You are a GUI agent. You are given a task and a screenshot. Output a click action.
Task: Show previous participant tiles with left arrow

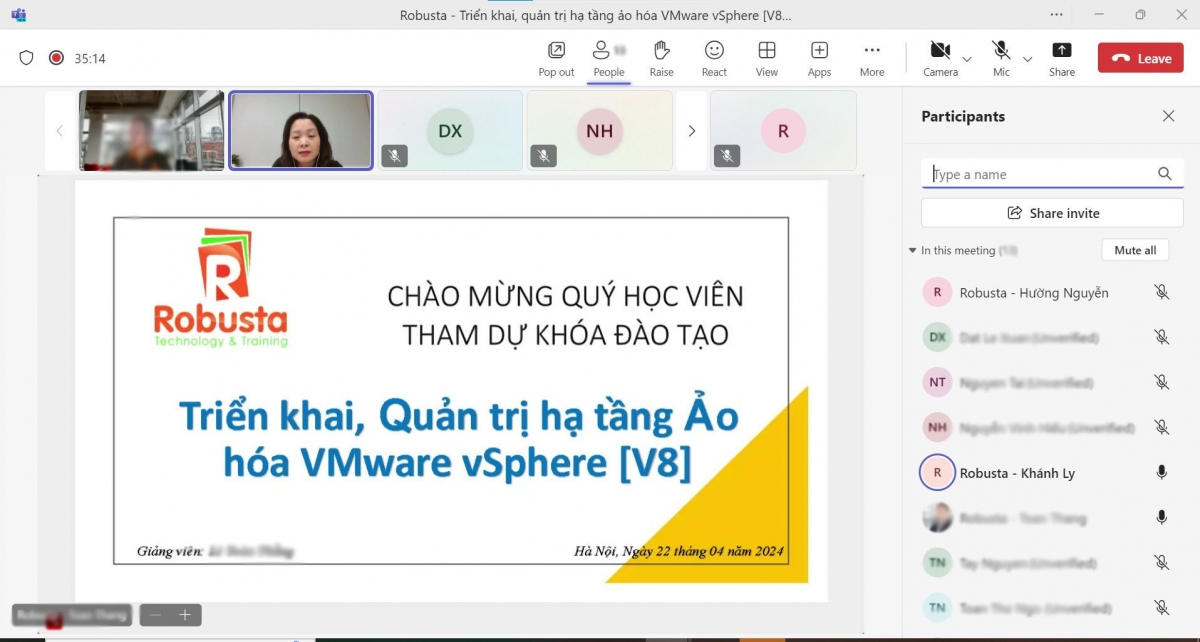pyautogui.click(x=59, y=131)
